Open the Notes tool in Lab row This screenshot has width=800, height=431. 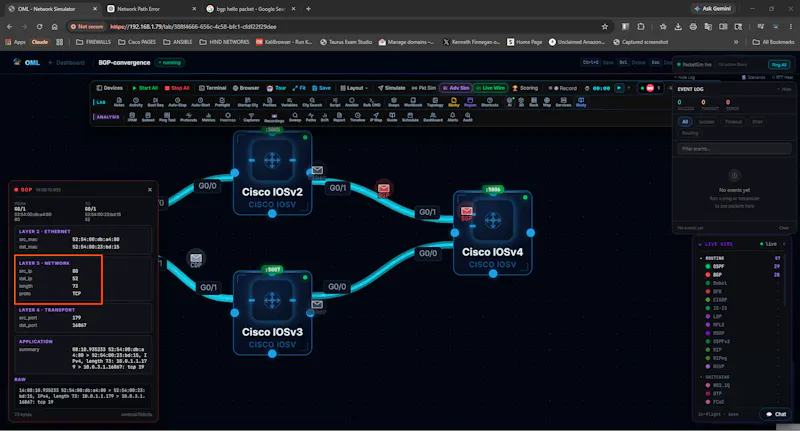[x=119, y=102]
